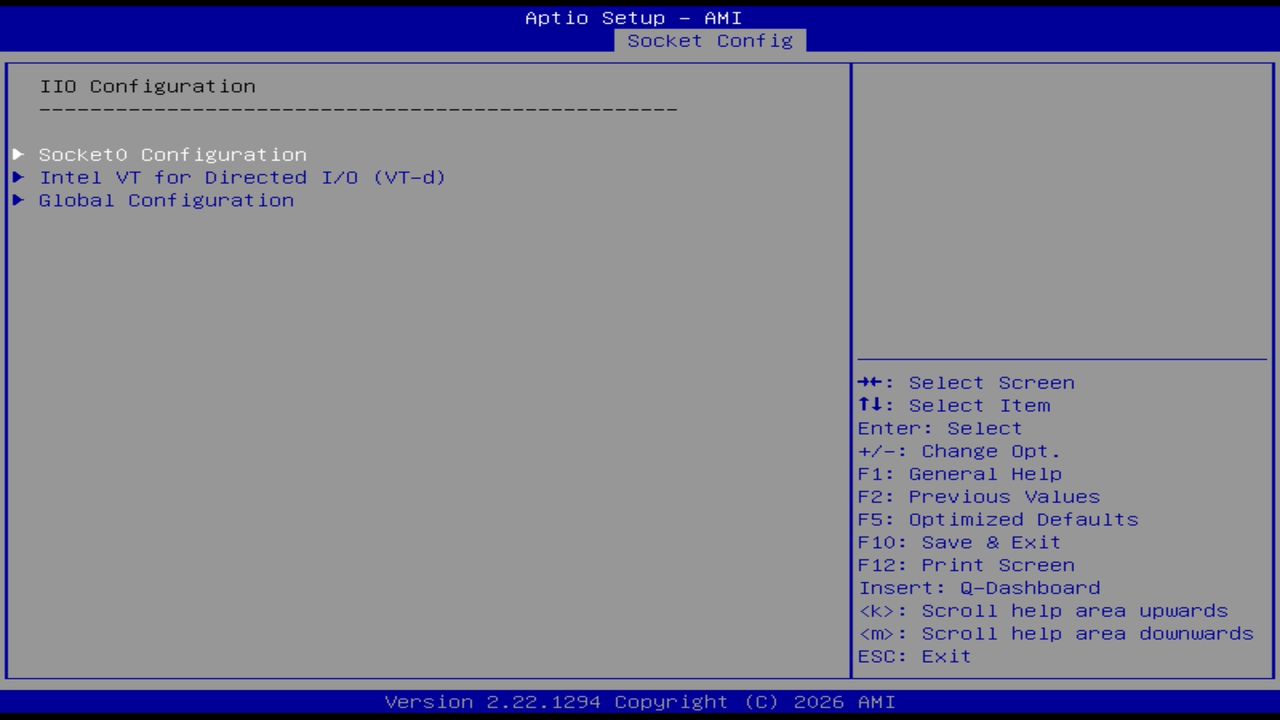This screenshot has width=1280, height=720.
Task: Click the arrow icon beside Global Configuration
Action: pyautogui.click(x=17, y=200)
